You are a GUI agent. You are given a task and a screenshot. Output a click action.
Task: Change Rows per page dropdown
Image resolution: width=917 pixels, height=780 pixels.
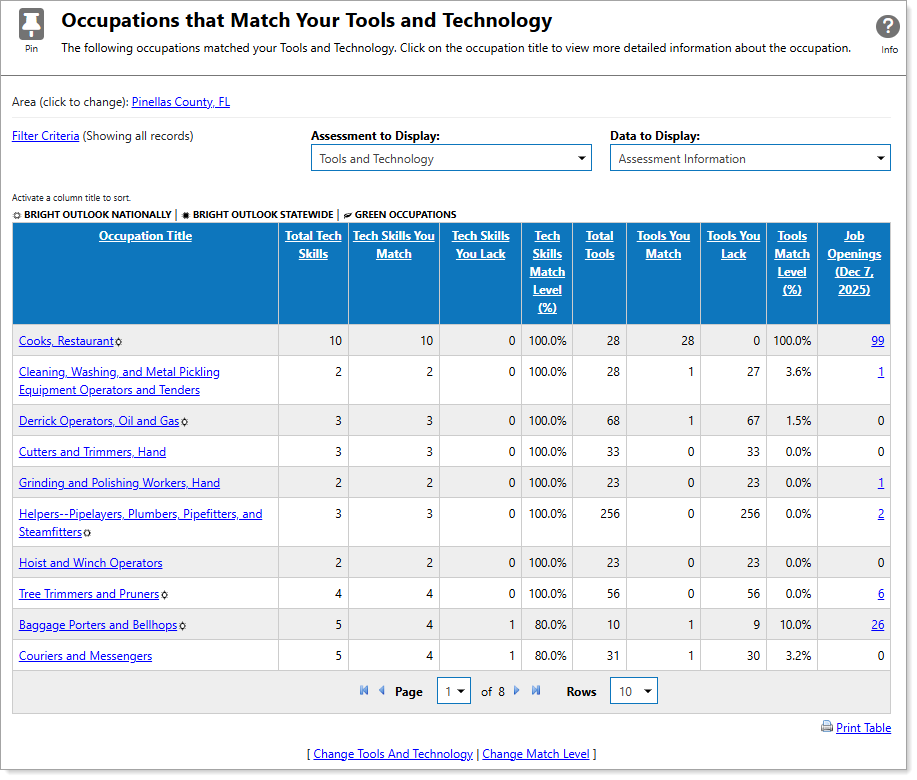(634, 692)
